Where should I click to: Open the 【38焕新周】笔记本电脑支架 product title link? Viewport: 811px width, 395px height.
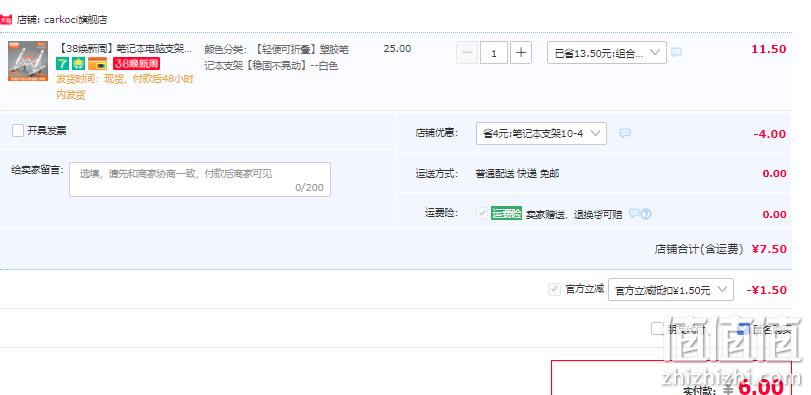tap(124, 49)
